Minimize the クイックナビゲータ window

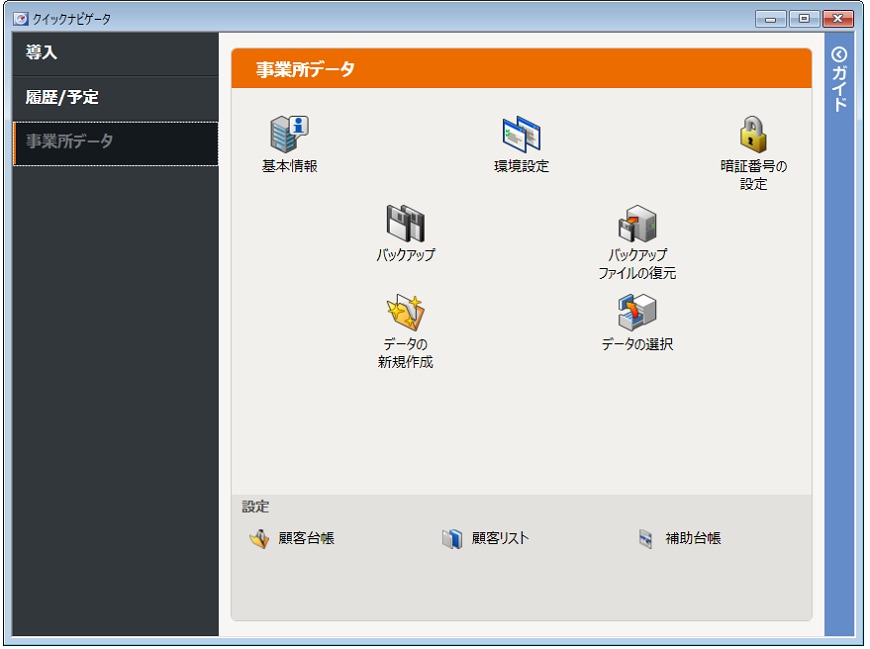coord(770,19)
